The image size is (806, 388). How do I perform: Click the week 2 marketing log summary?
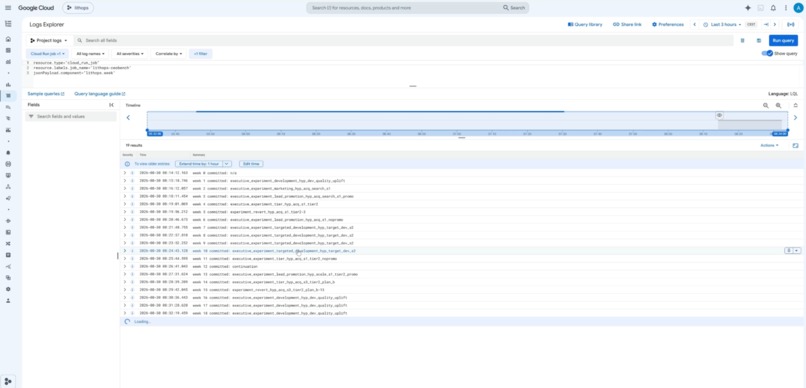pyautogui.click(x=261, y=189)
